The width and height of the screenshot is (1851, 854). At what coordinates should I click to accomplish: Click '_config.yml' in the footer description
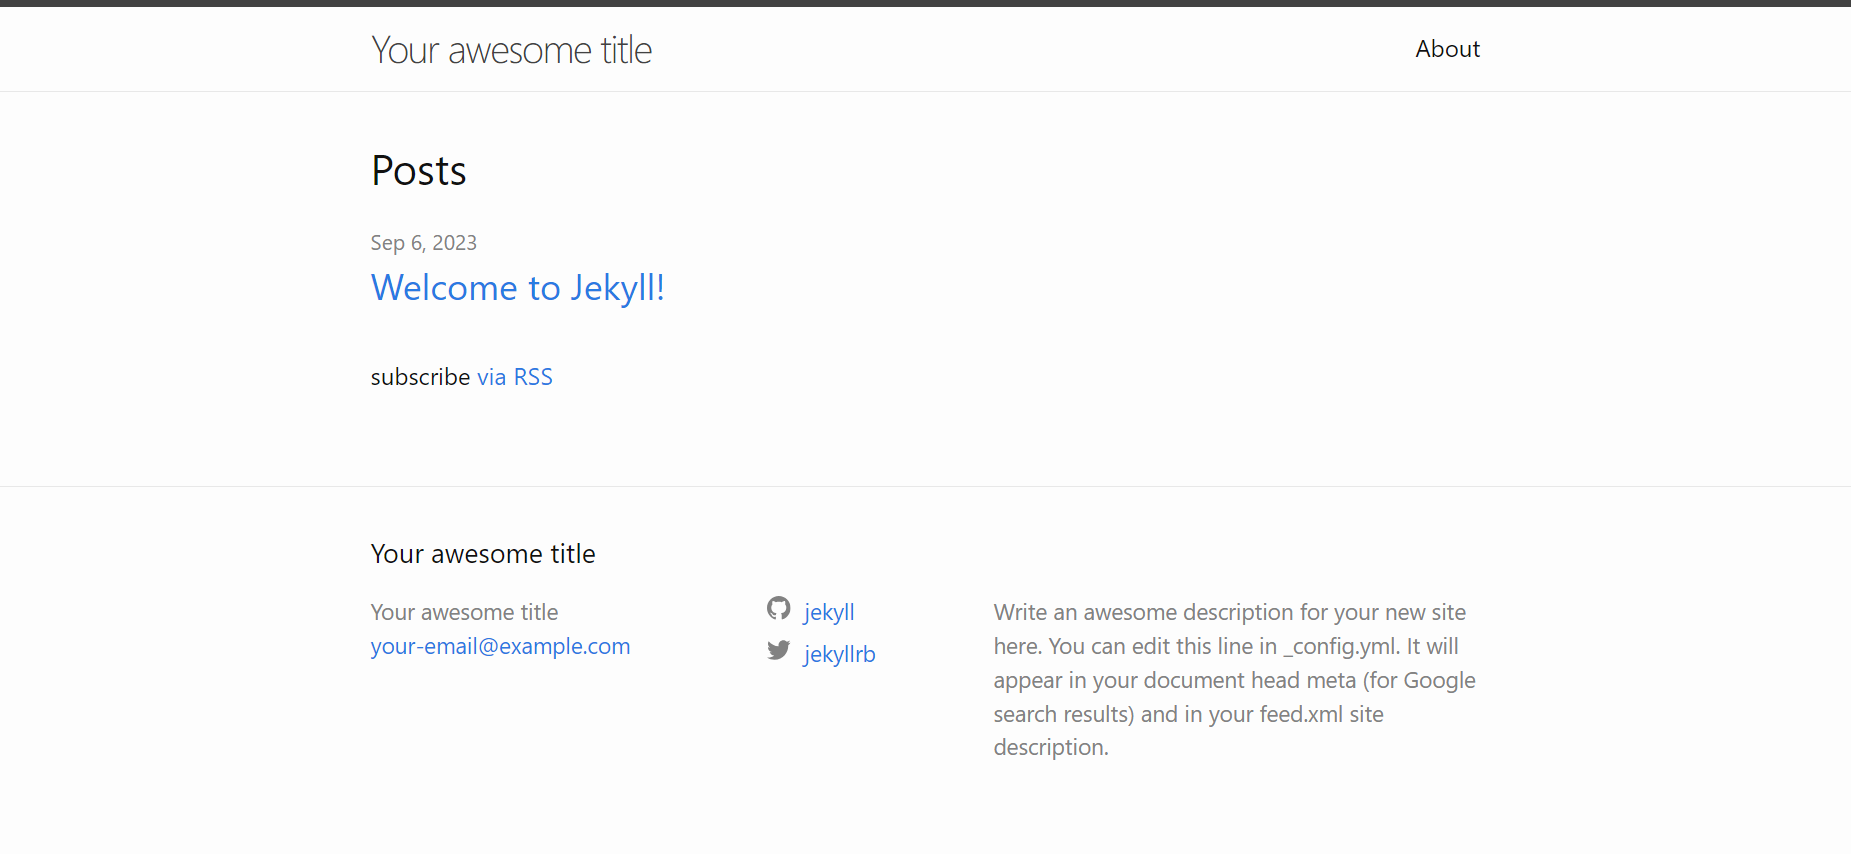[x=1341, y=646]
